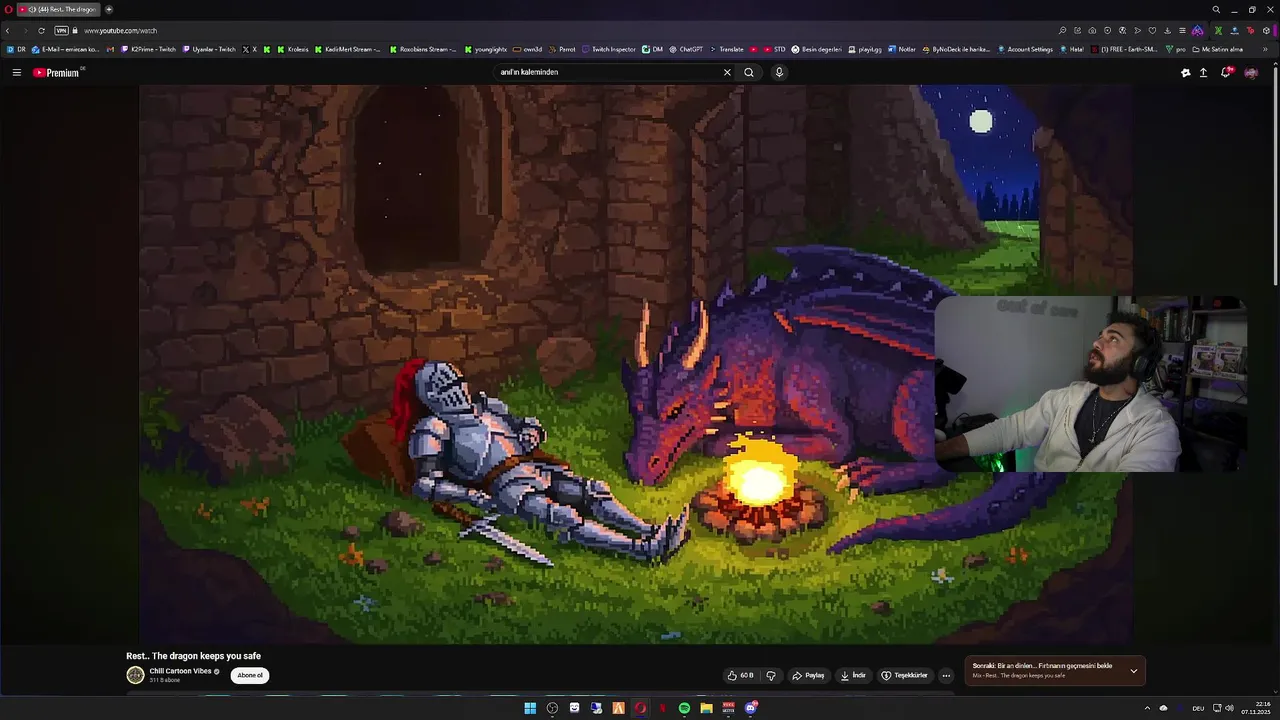Toggle the VPN badge in address bar
The height and width of the screenshot is (720, 1280).
61,30
